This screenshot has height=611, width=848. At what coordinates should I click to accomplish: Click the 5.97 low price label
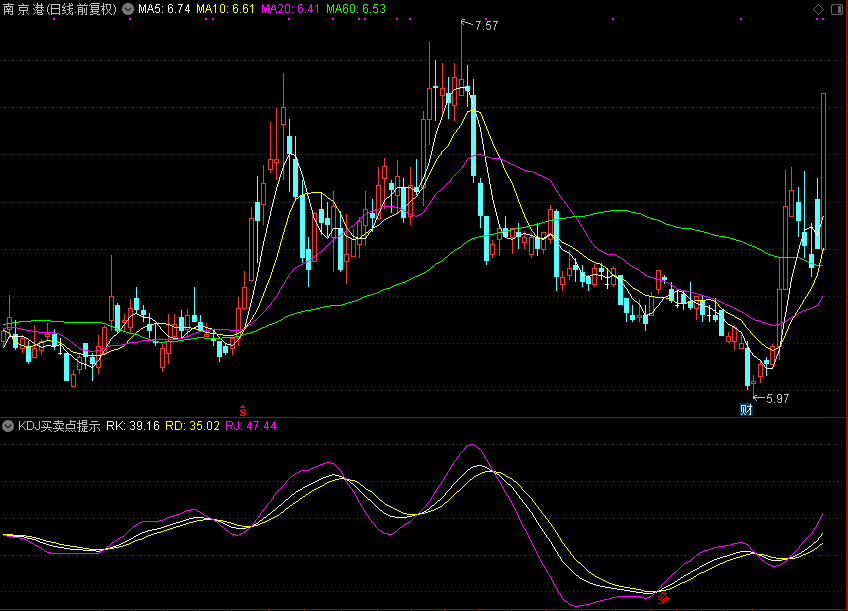tap(778, 399)
